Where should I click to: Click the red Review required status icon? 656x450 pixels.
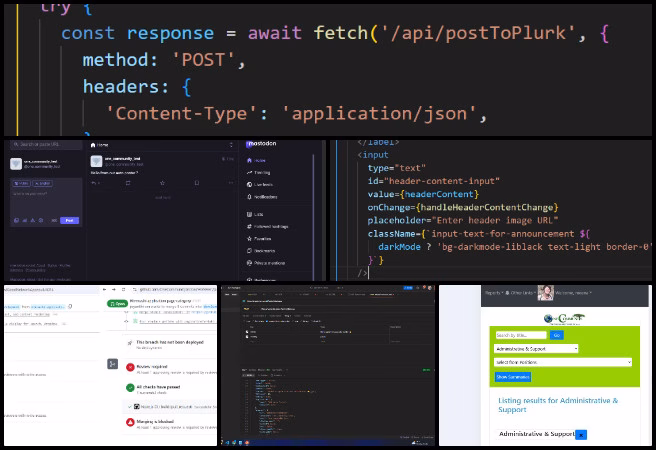pyautogui.click(x=130, y=367)
